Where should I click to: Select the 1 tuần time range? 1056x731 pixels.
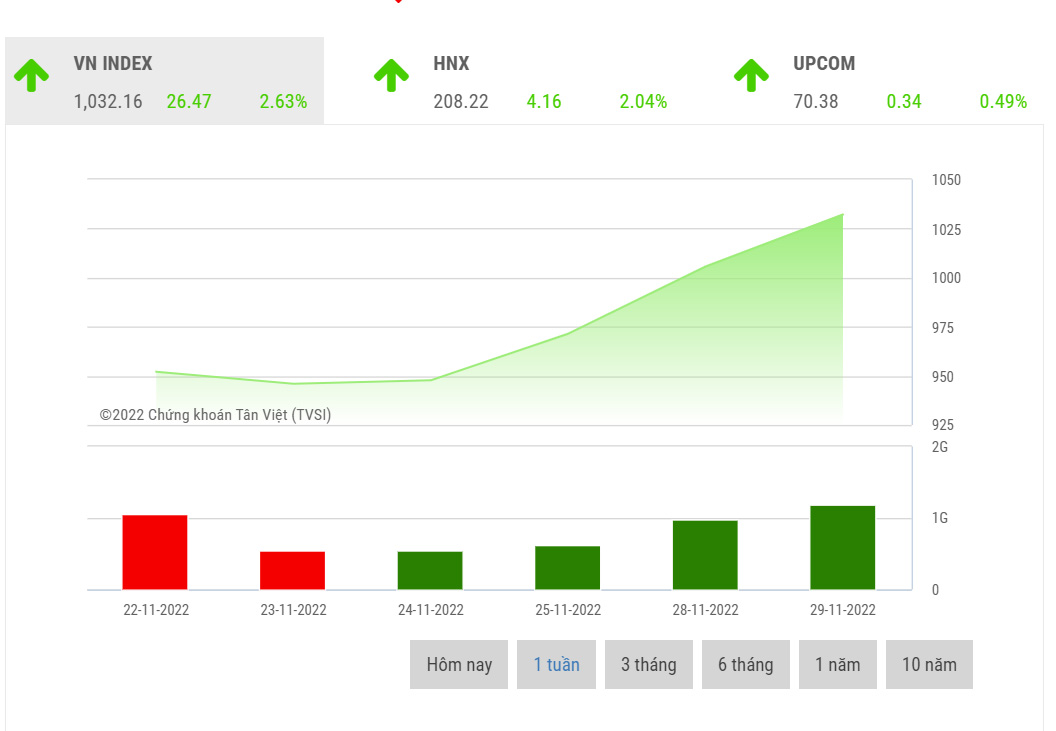click(556, 665)
